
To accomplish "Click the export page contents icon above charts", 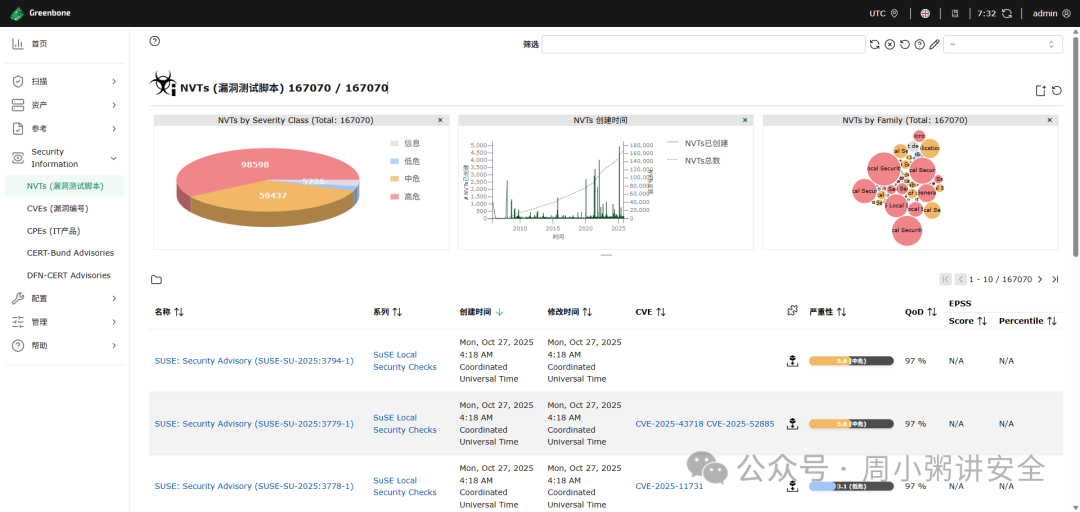I will pos(1041,90).
